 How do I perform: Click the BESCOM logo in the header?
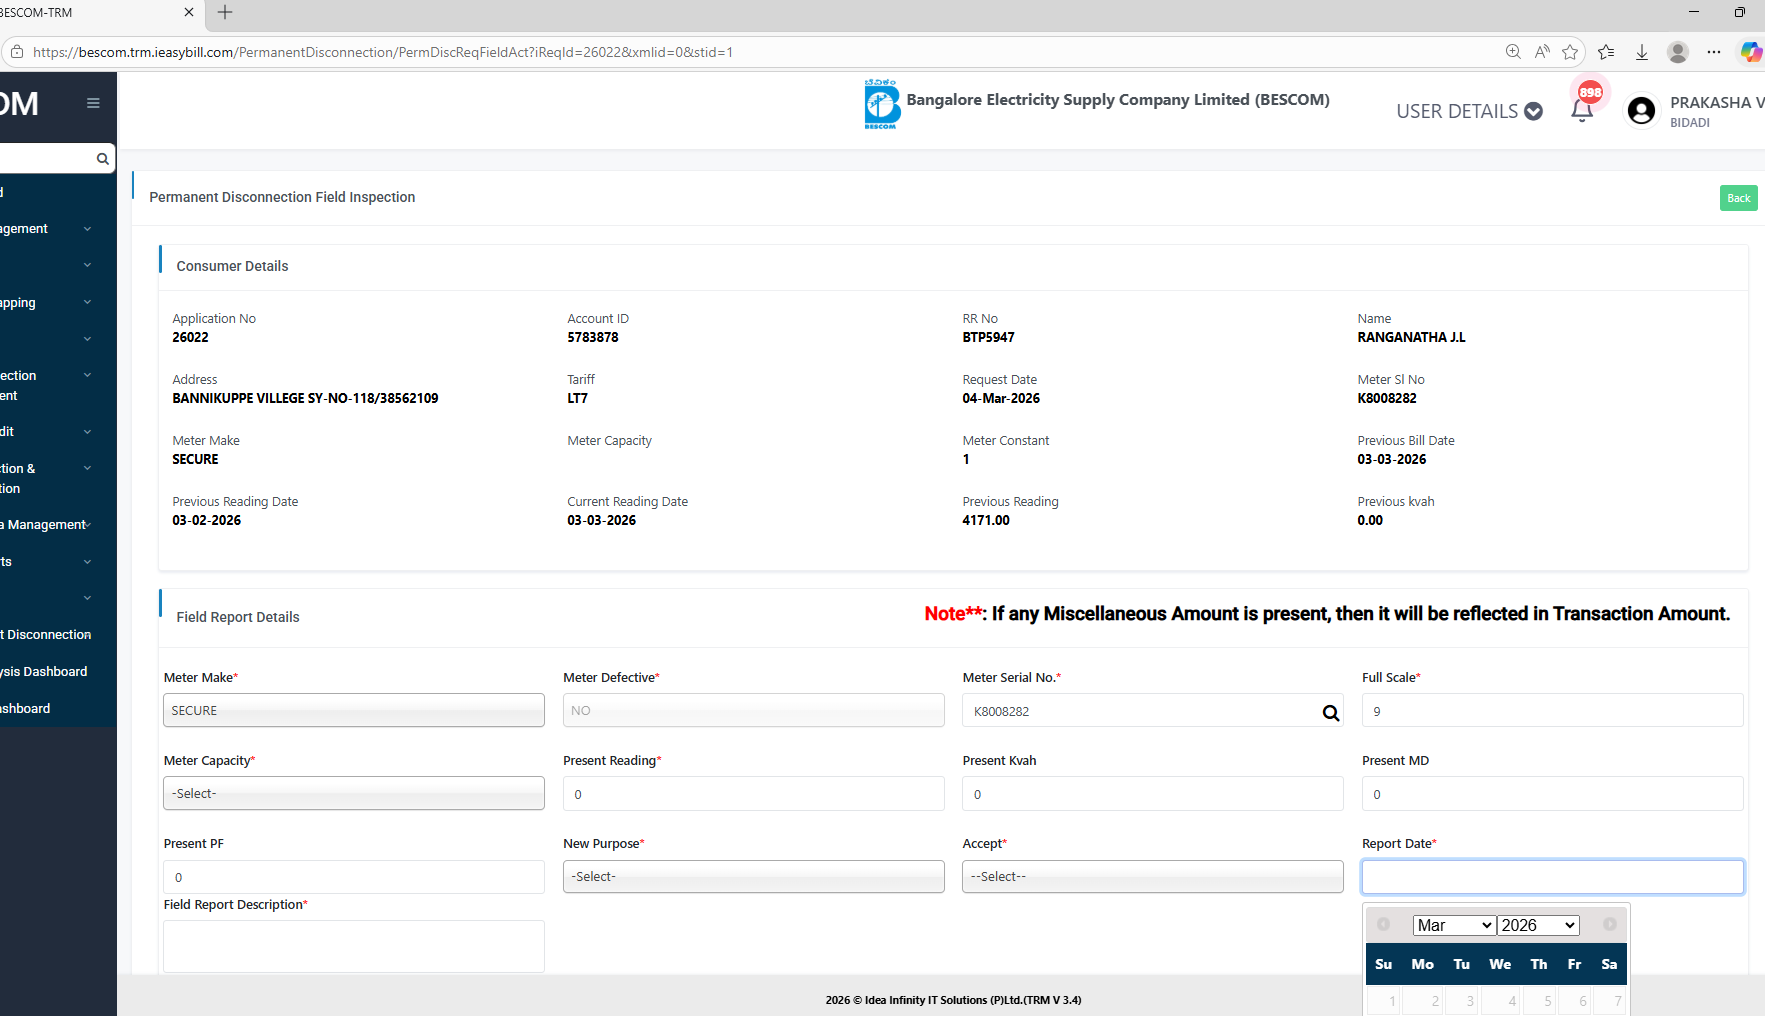[x=882, y=104]
